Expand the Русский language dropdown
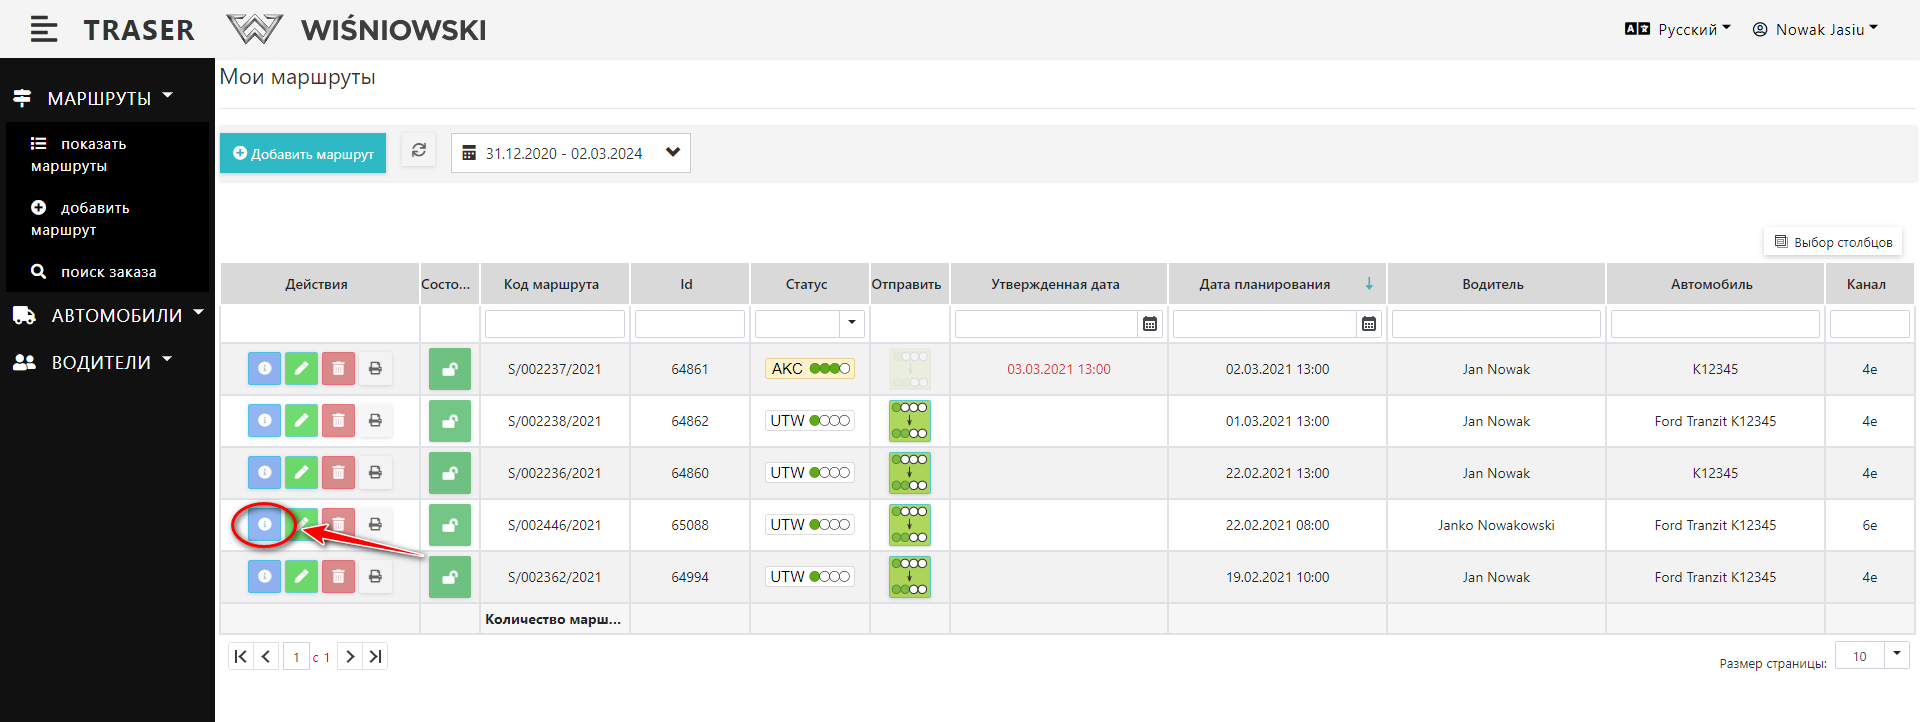This screenshot has height=722, width=1920. pos(1678,30)
